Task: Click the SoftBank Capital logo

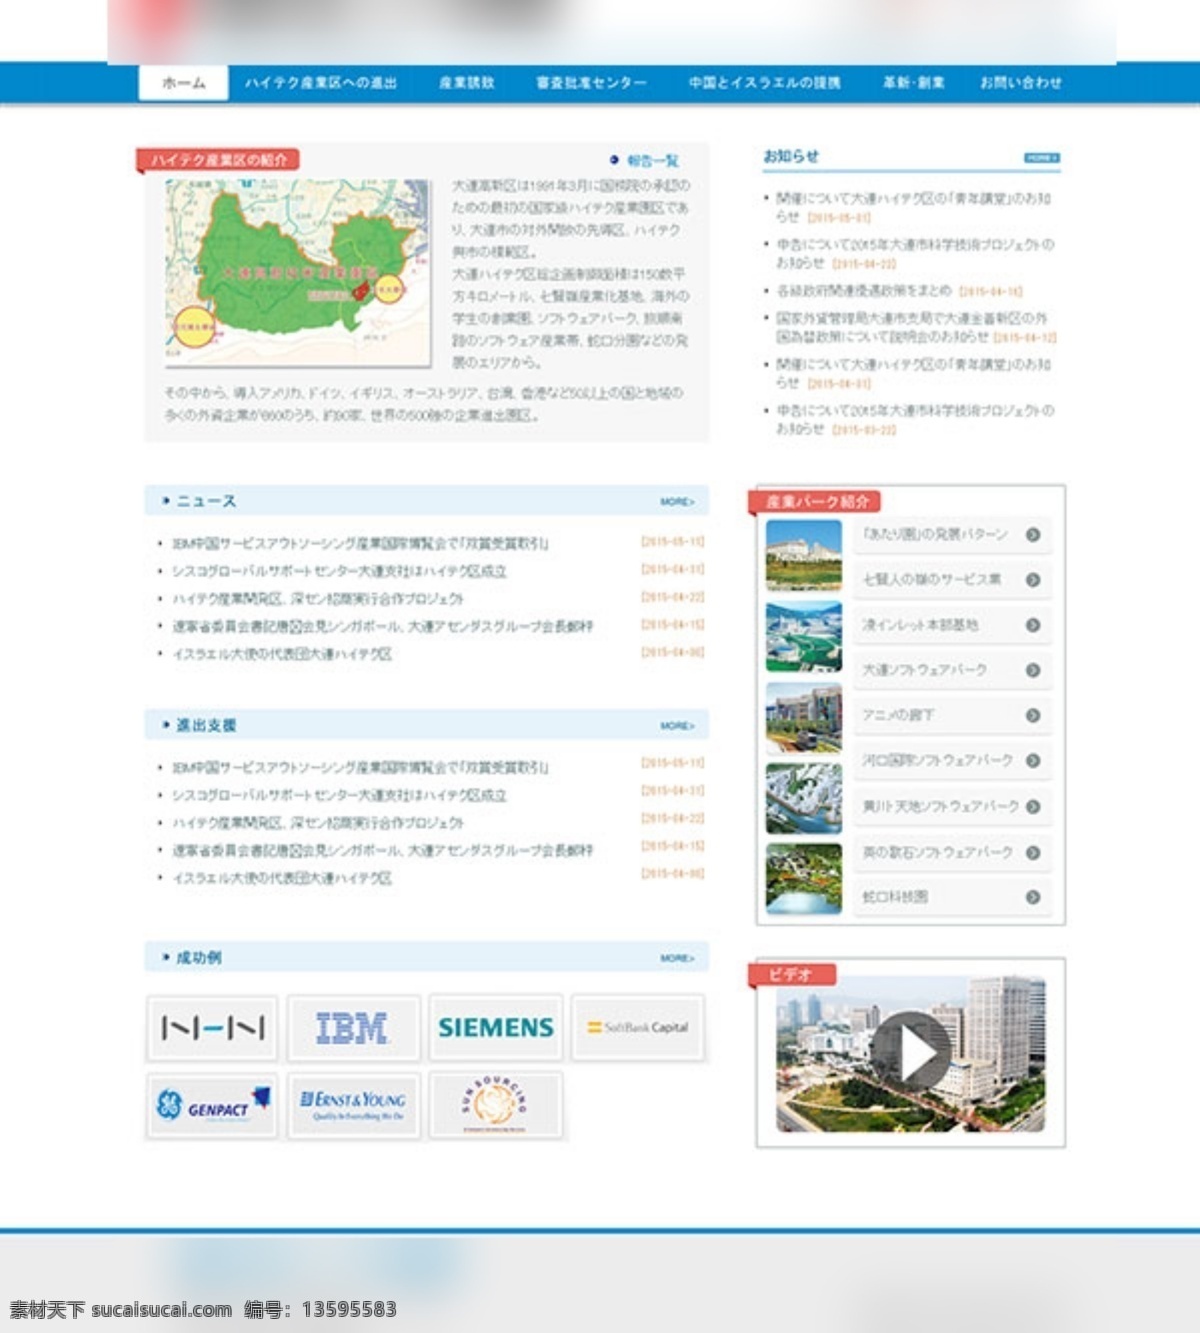Action: pyautogui.click(x=637, y=1027)
